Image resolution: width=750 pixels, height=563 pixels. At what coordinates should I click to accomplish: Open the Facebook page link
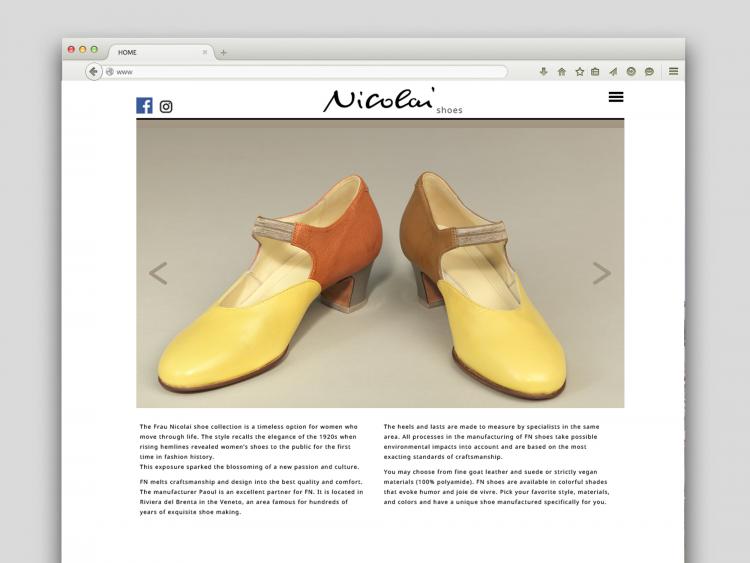coord(144,105)
